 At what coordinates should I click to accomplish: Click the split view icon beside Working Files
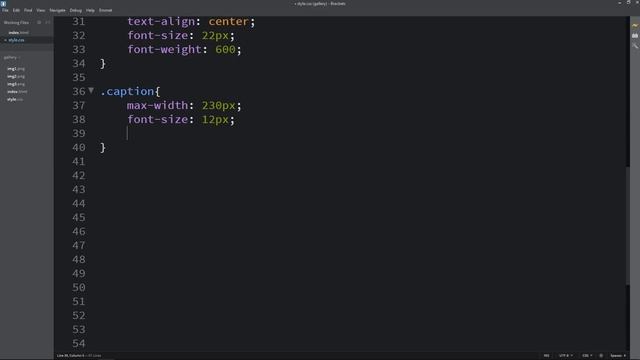pyautogui.click(x=47, y=22)
